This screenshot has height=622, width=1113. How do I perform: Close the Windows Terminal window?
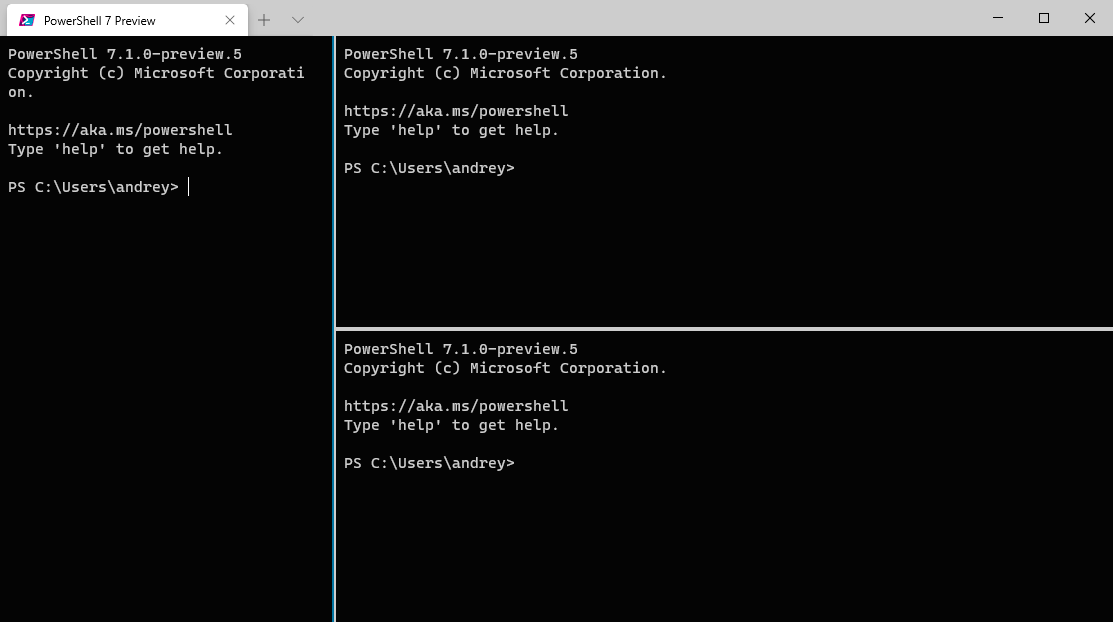1090,18
